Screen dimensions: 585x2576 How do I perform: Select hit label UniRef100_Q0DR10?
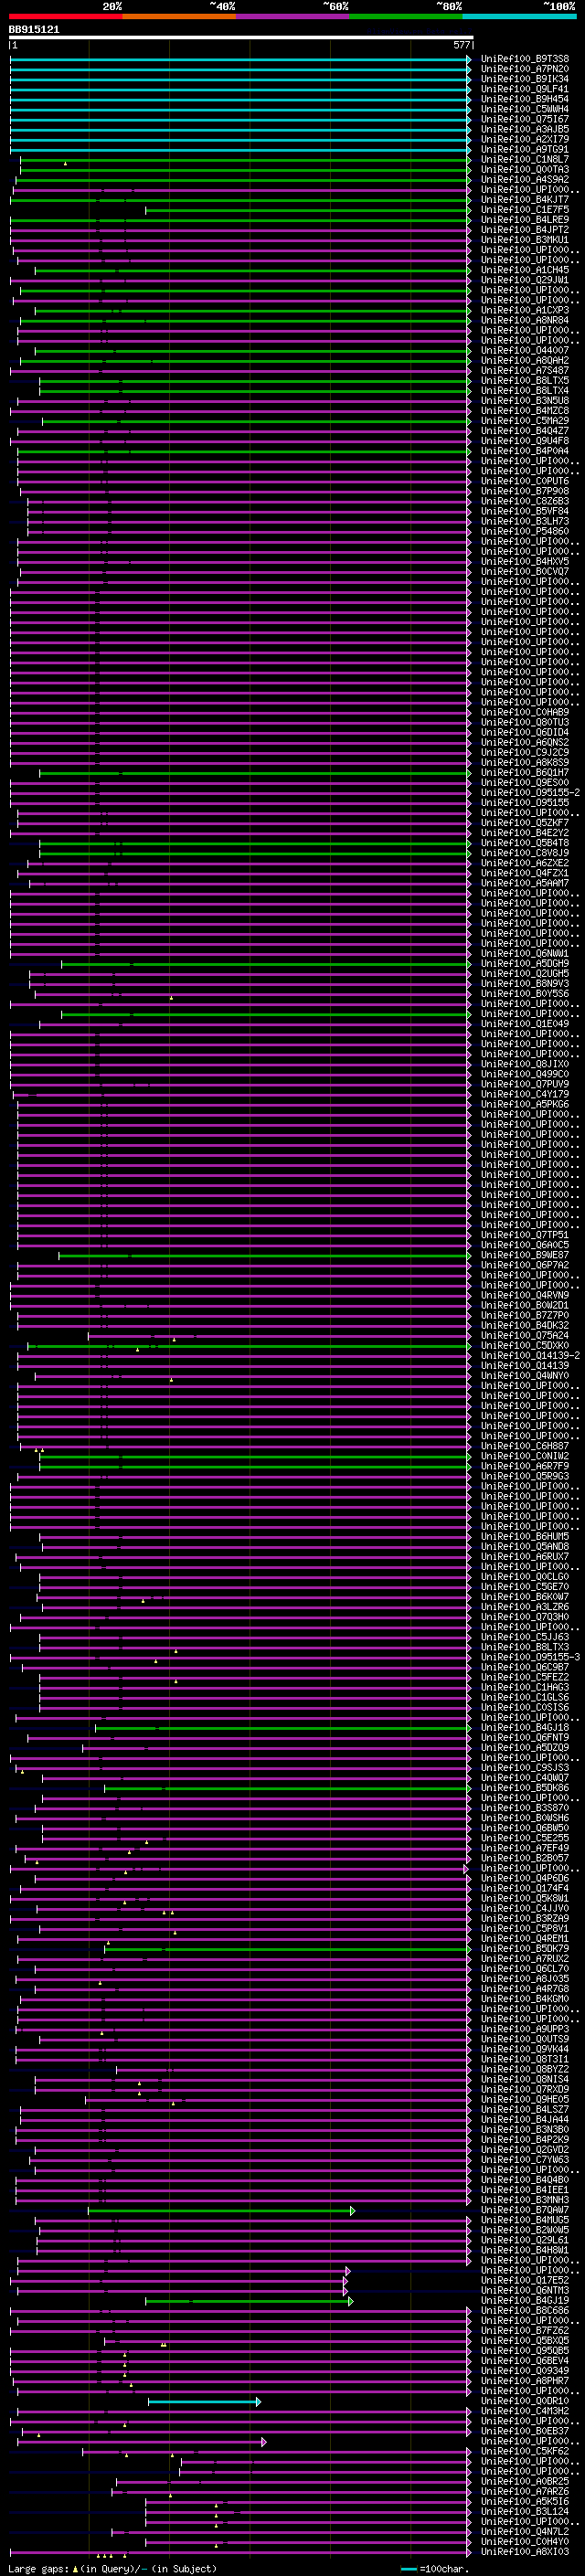coord(525,2401)
